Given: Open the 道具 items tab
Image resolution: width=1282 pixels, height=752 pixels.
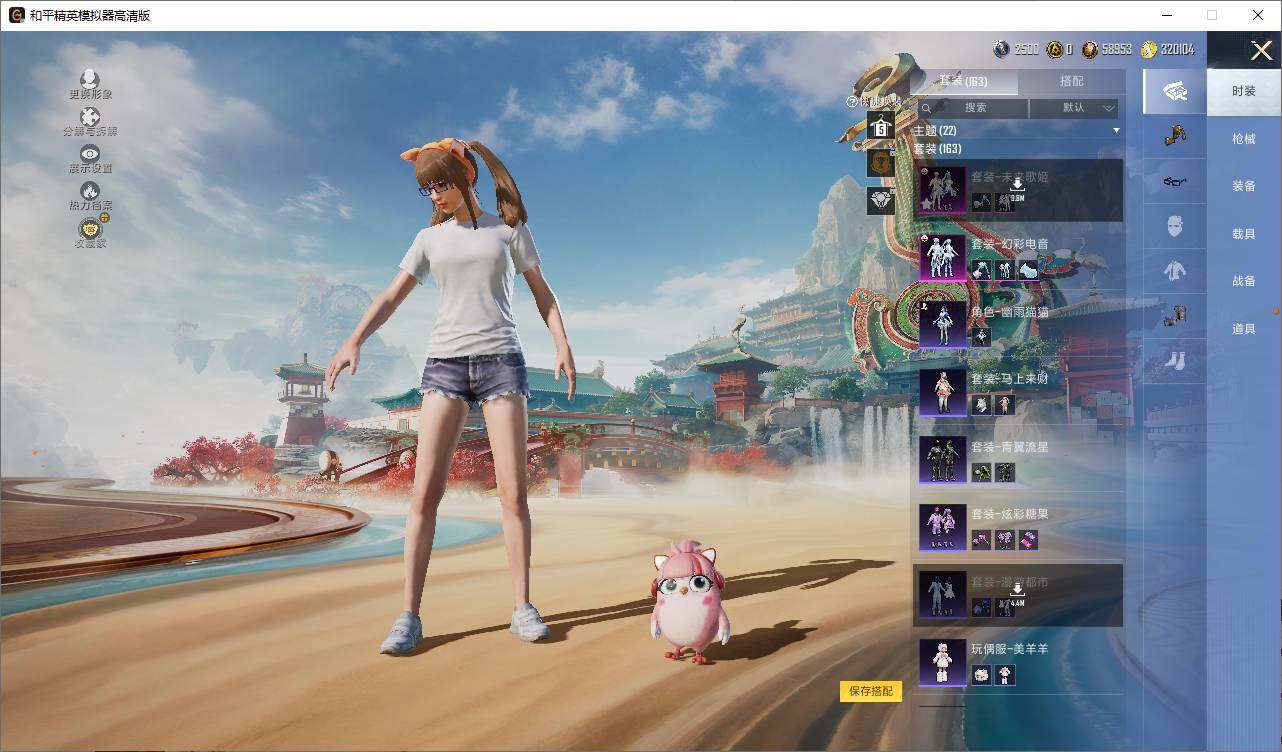Looking at the screenshot, I should point(1244,328).
